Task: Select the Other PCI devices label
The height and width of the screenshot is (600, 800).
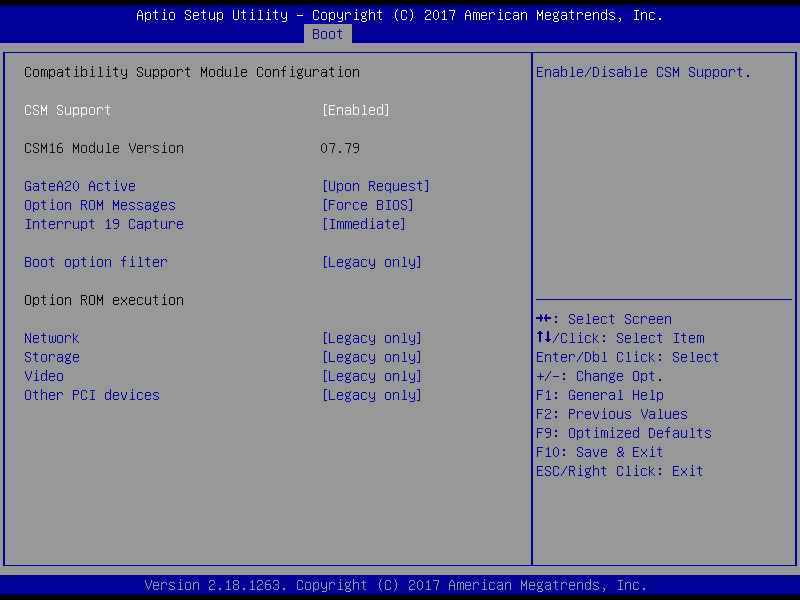Action: click(x=92, y=395)
